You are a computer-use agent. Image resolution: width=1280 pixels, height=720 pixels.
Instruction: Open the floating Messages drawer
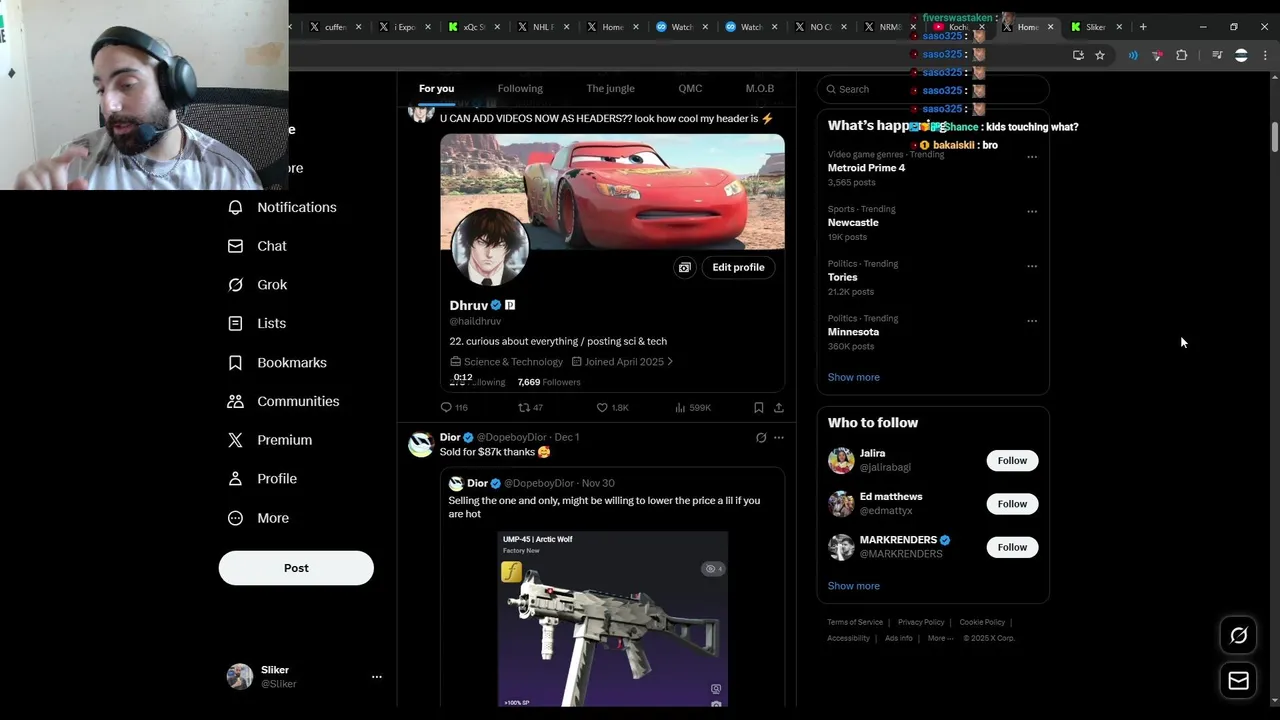(1238, 681)
